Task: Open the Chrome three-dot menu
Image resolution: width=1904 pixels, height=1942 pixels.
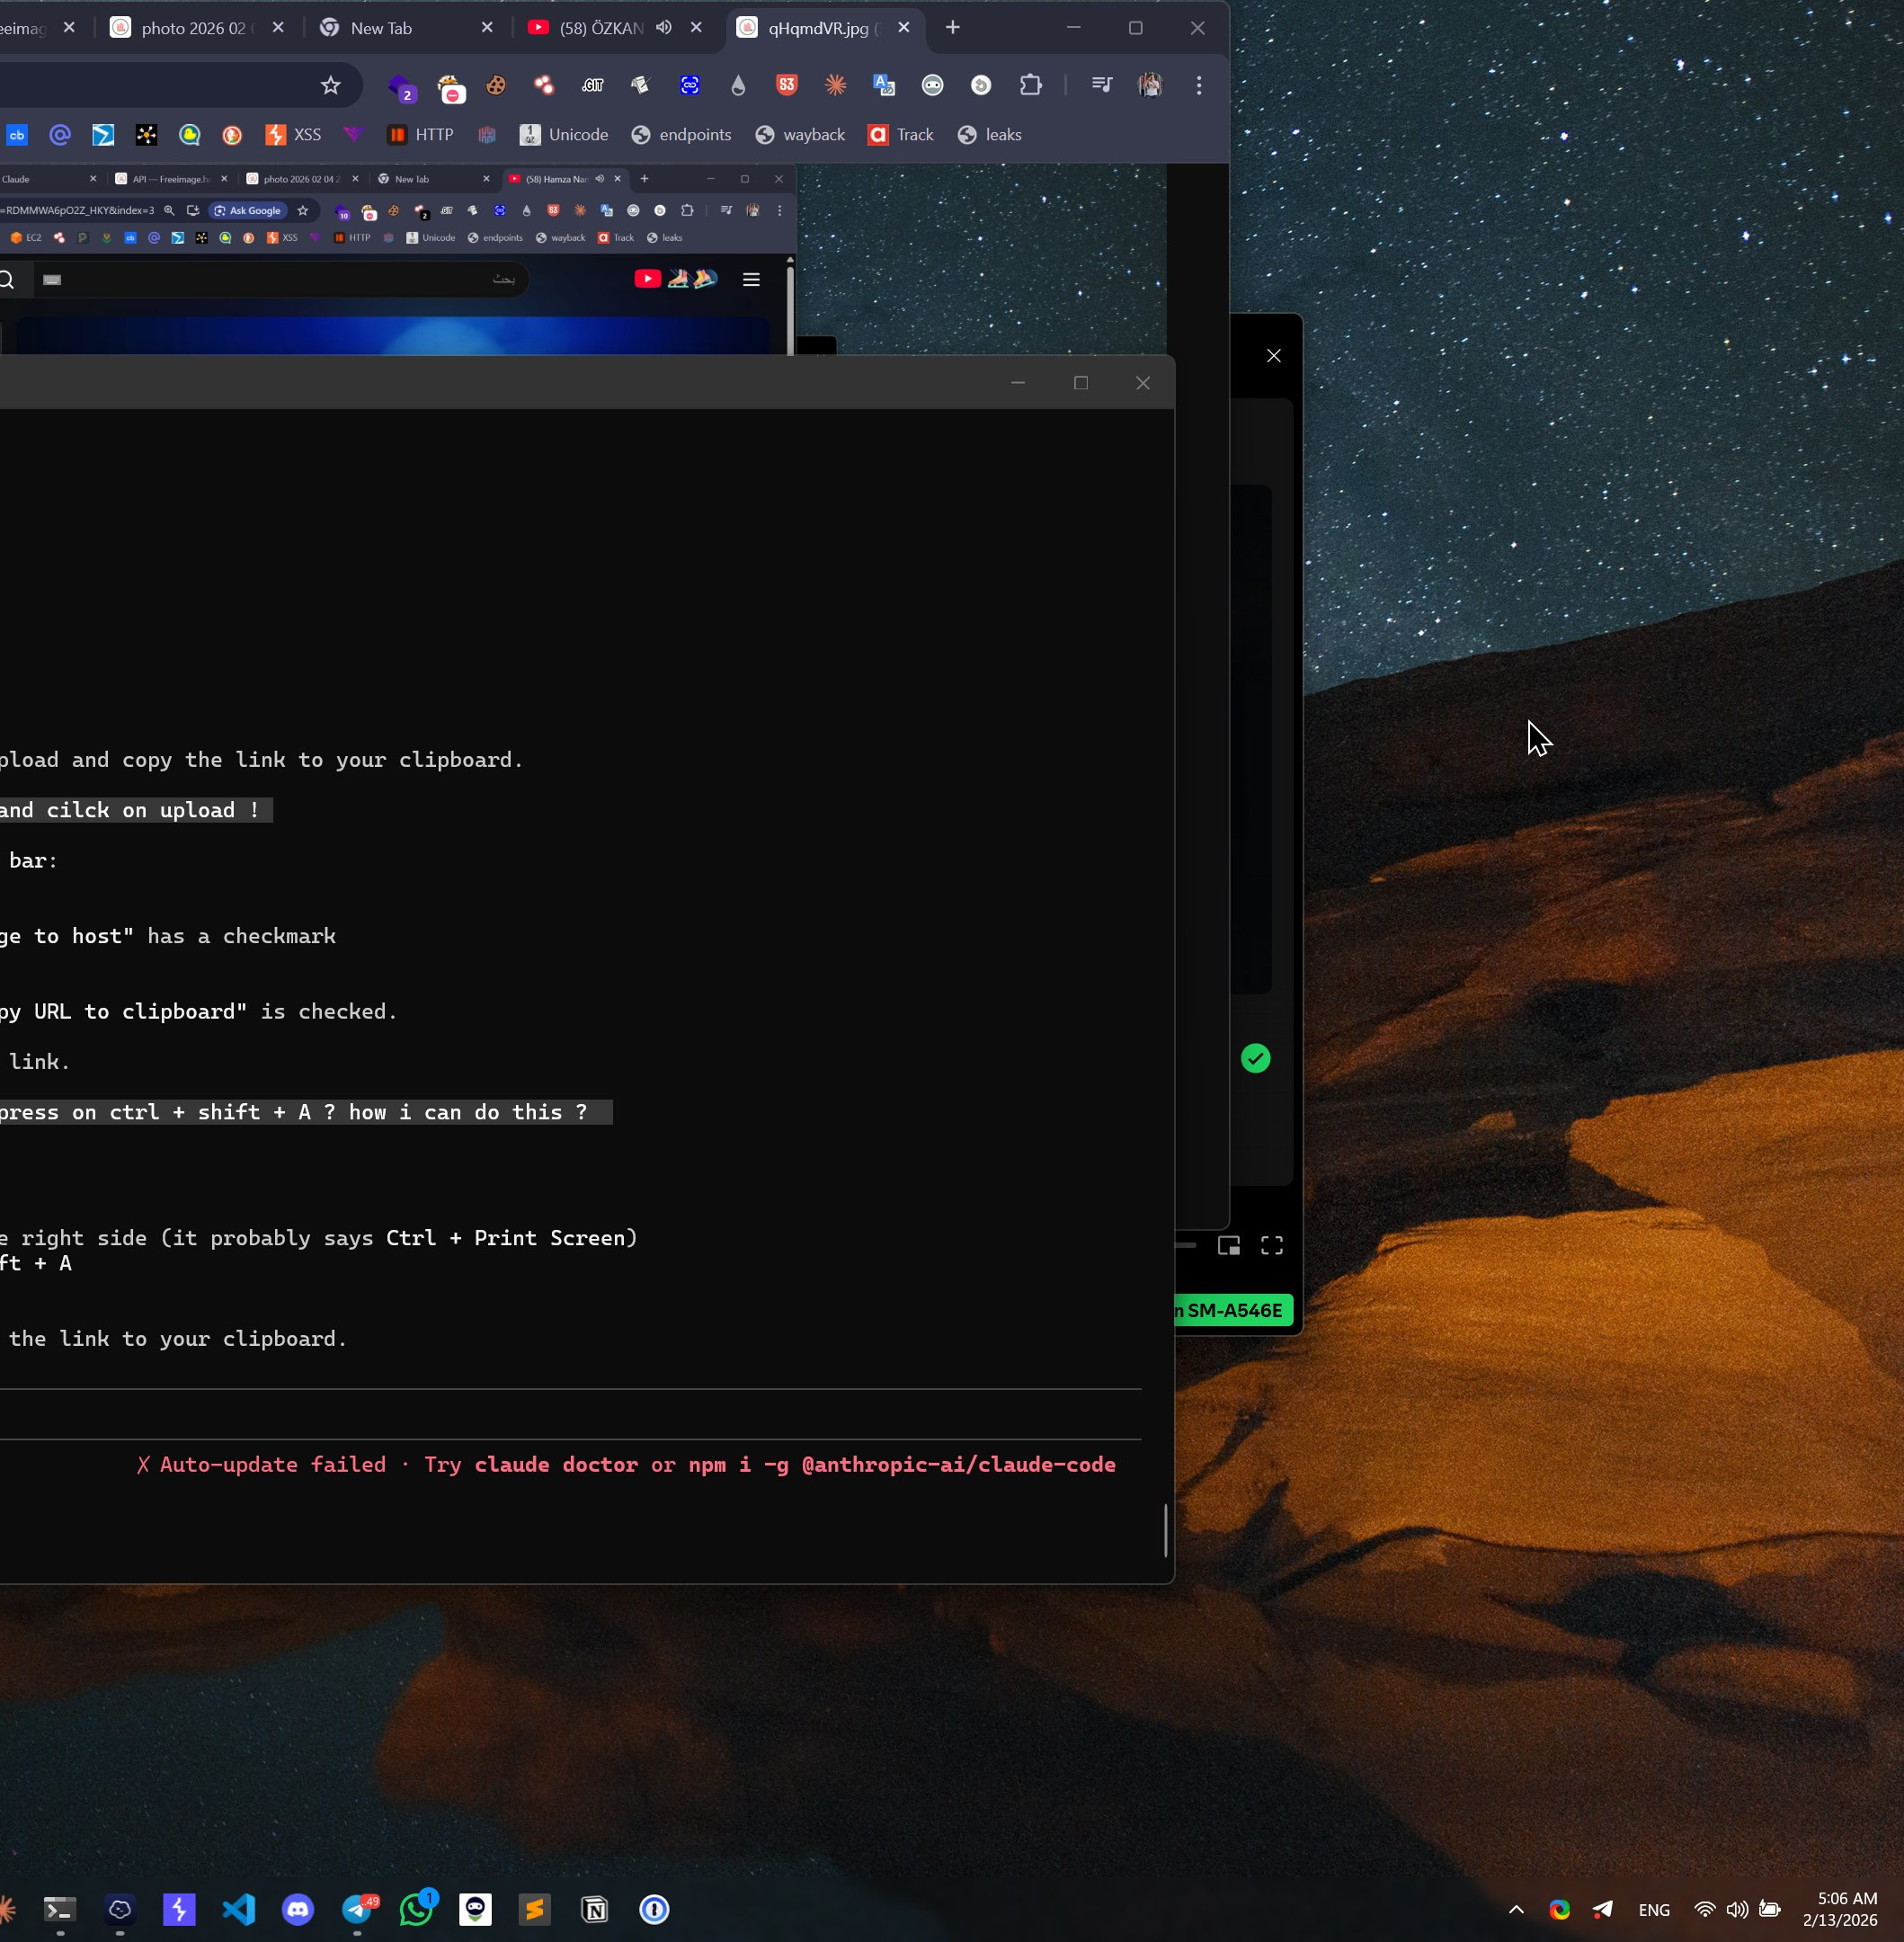Action: point(1198,86)
